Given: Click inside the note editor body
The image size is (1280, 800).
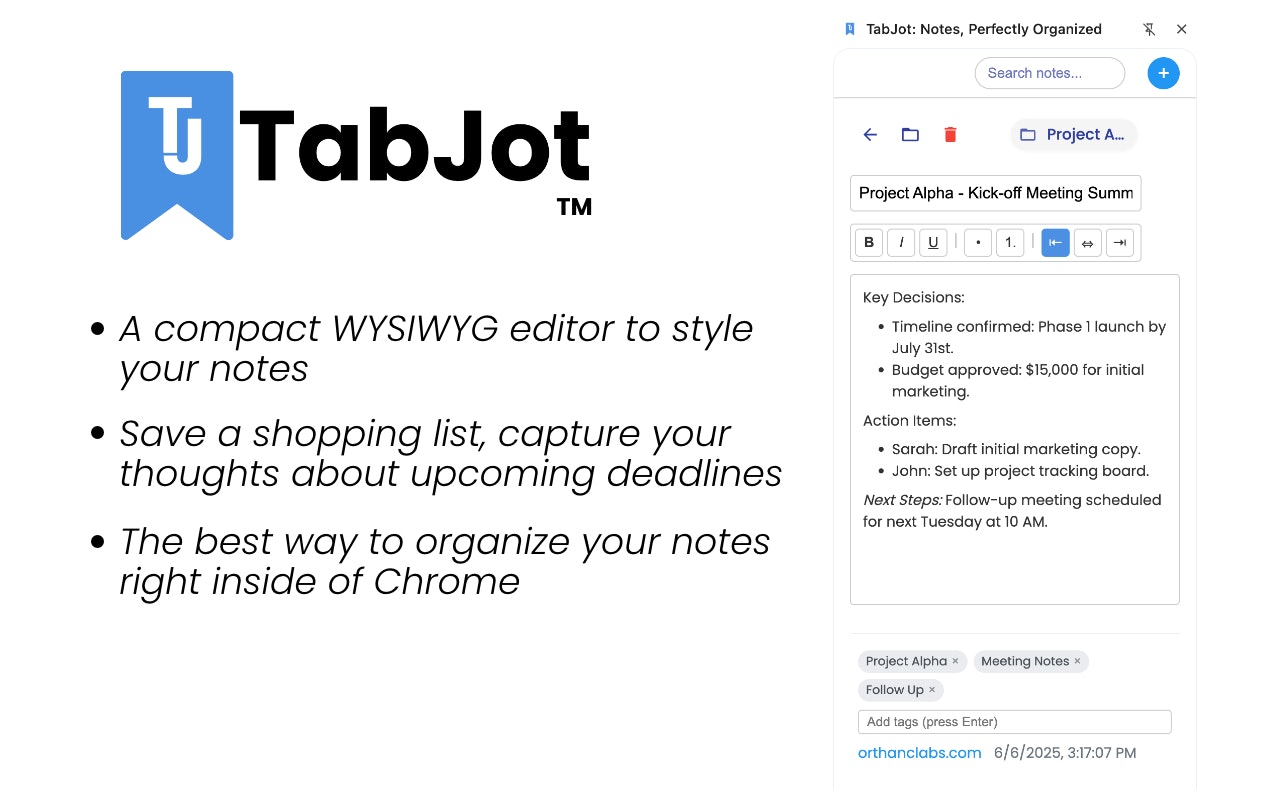Looking at the screenshot, I should coord(1015,439).
